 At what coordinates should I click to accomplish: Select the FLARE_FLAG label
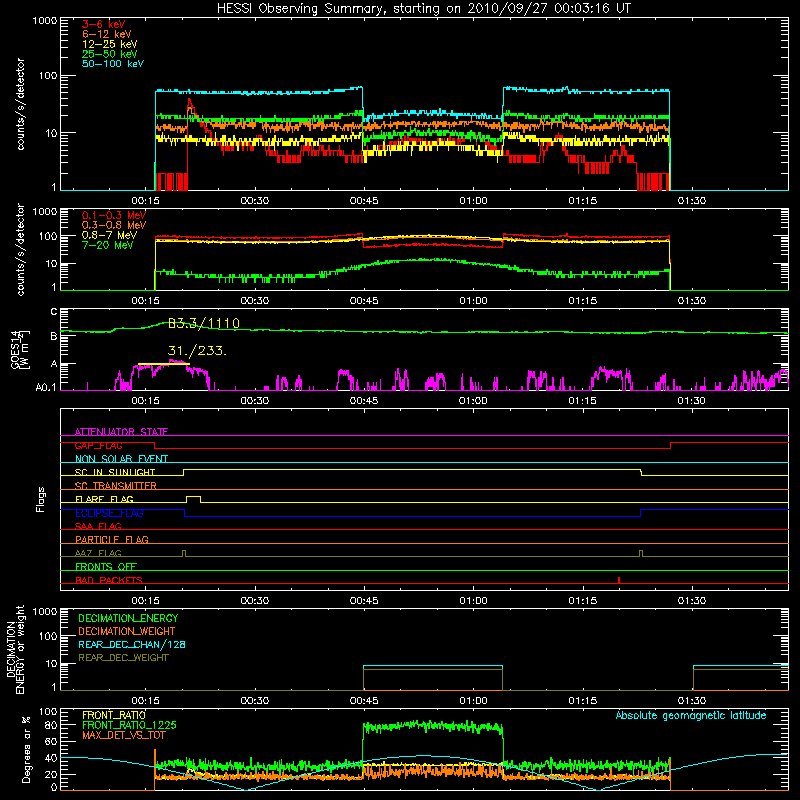click(104, 499)
